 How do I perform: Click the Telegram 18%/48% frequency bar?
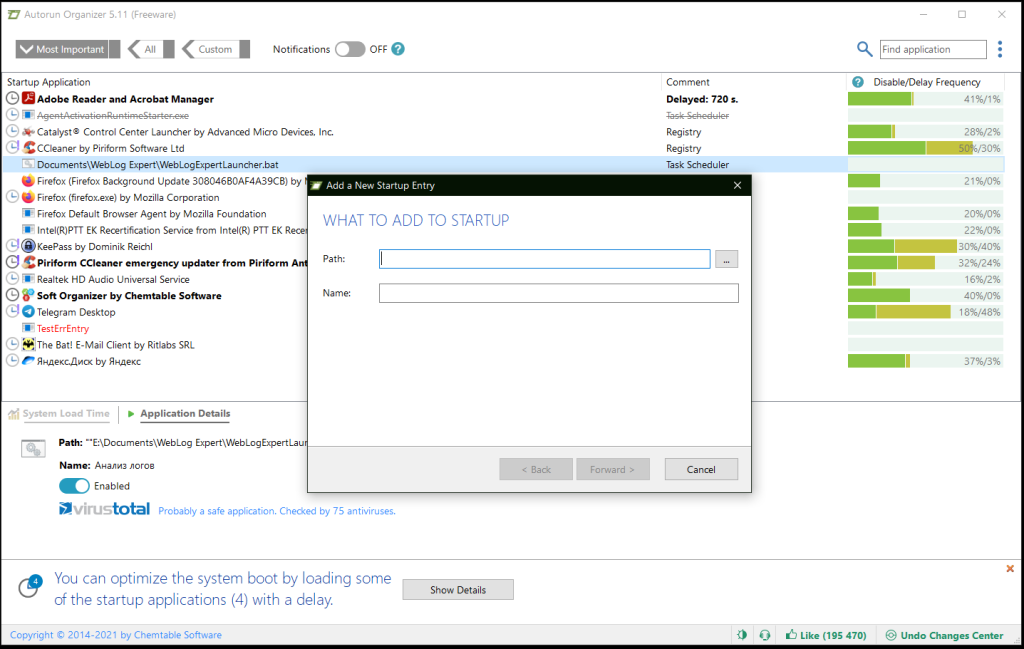925,311
